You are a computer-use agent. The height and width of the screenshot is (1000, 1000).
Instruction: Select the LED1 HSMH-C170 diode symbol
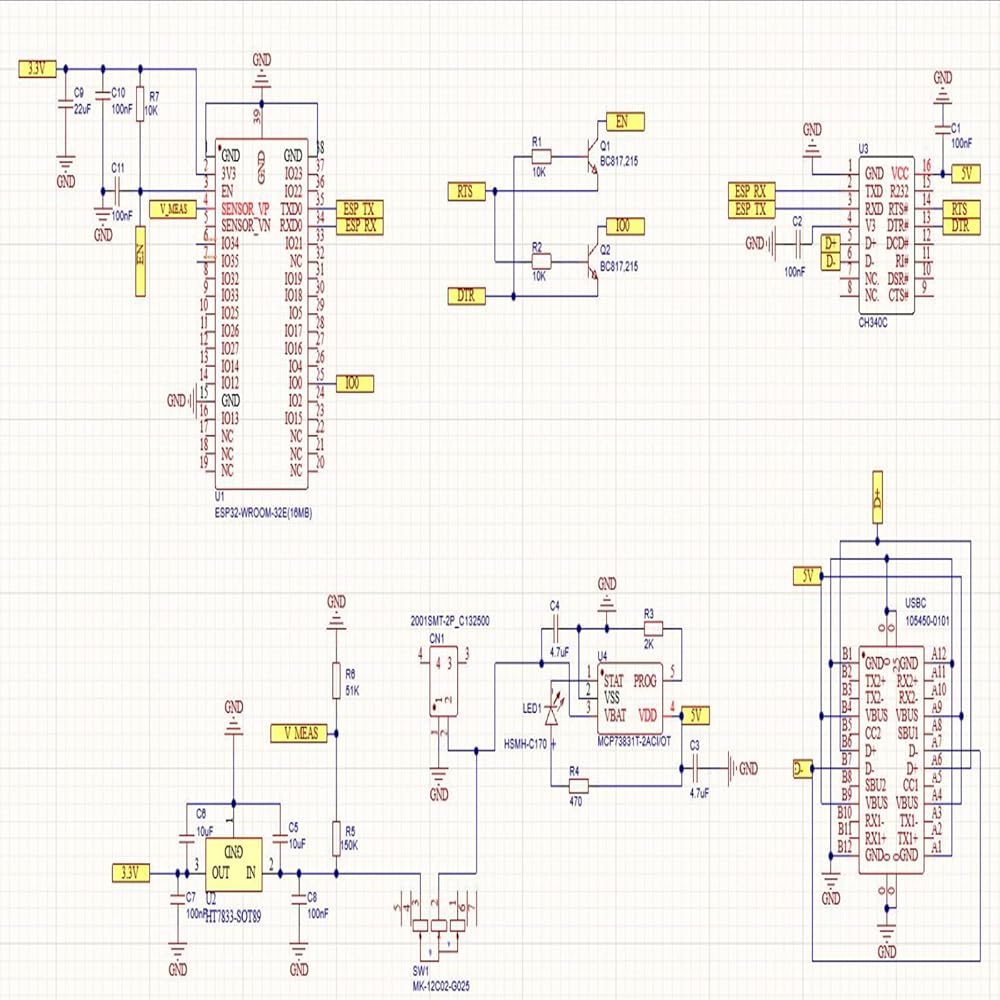tap(552, 713)
